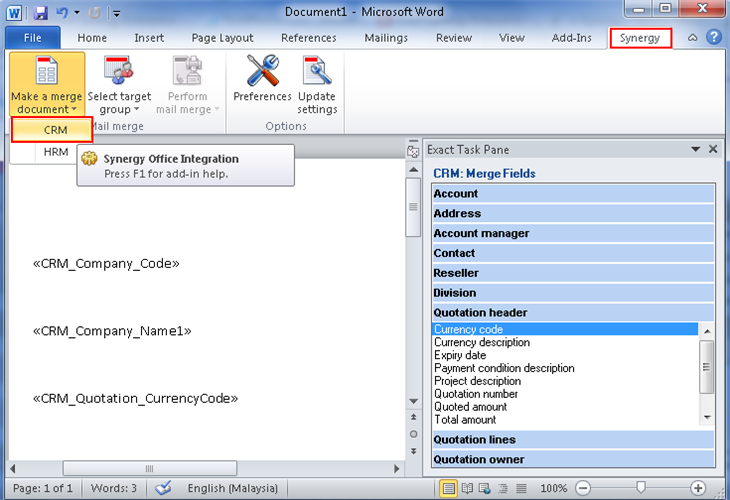Choose HRM from the merge document menu
This screenshot has width=730, height=500.
click(x=55, y=152)
